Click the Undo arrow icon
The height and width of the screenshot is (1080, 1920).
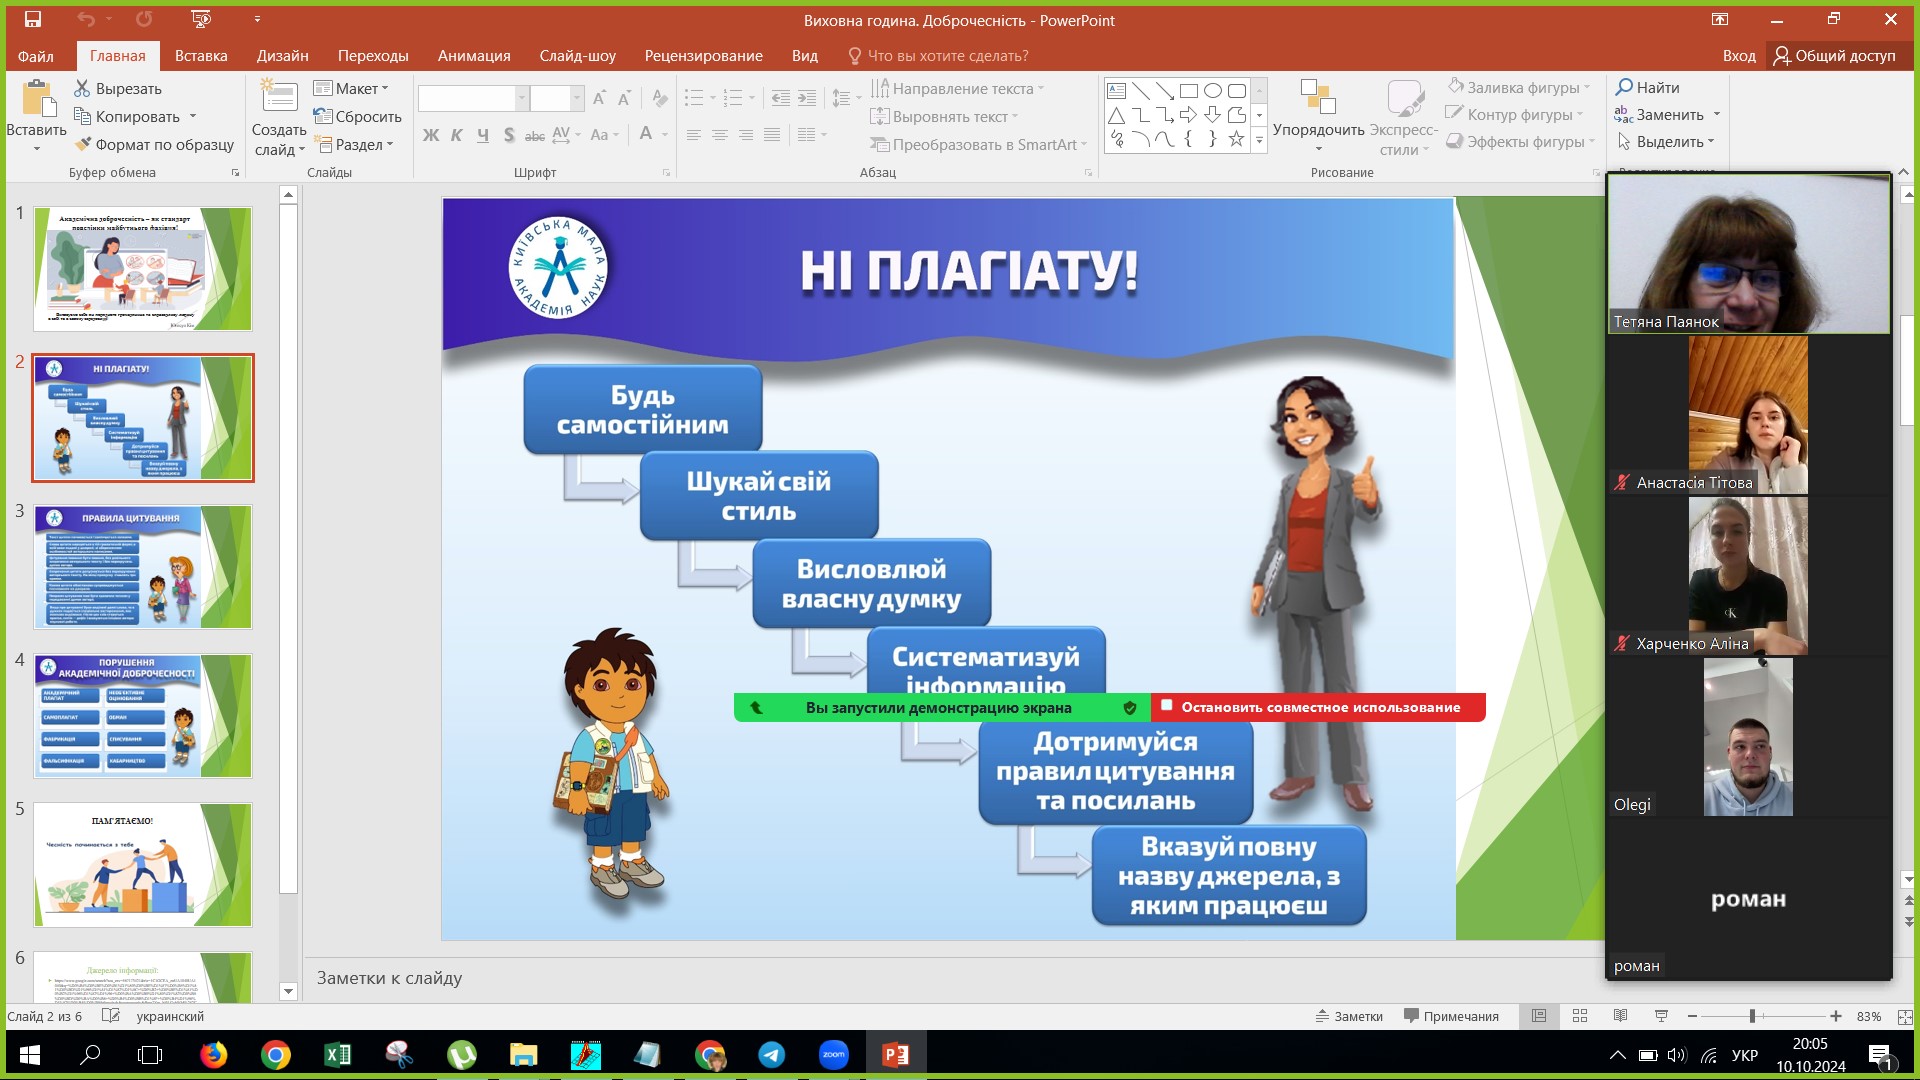[86, 19]
